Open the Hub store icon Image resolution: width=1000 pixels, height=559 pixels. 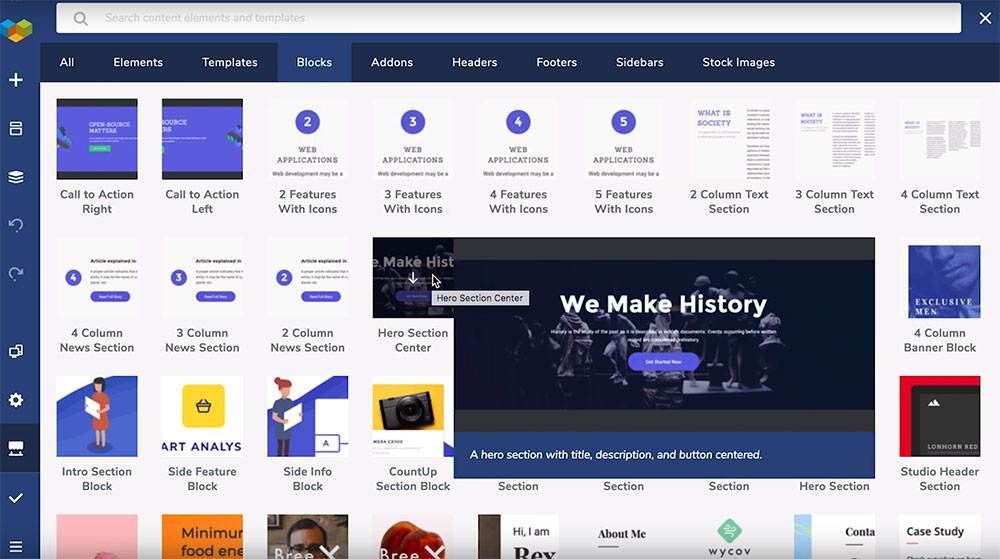click(x=16, y=448)
